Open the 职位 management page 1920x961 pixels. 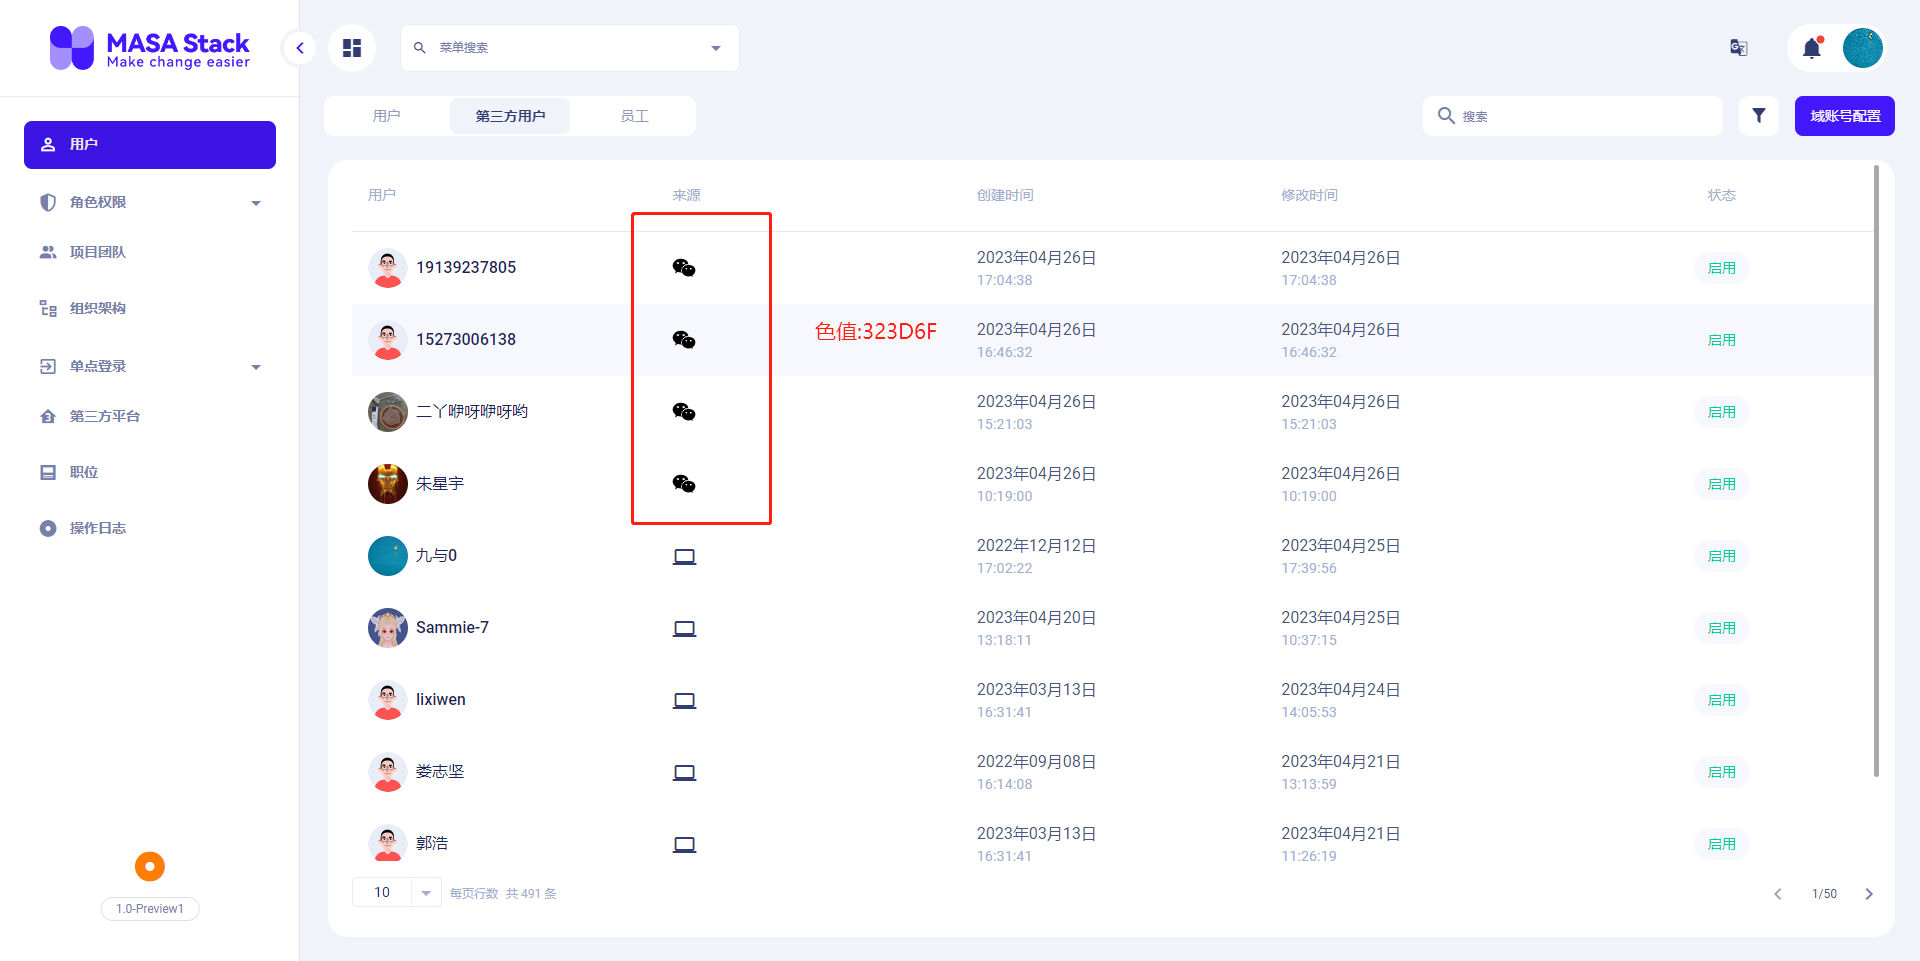pyautogui.click(x=83, y=472)
